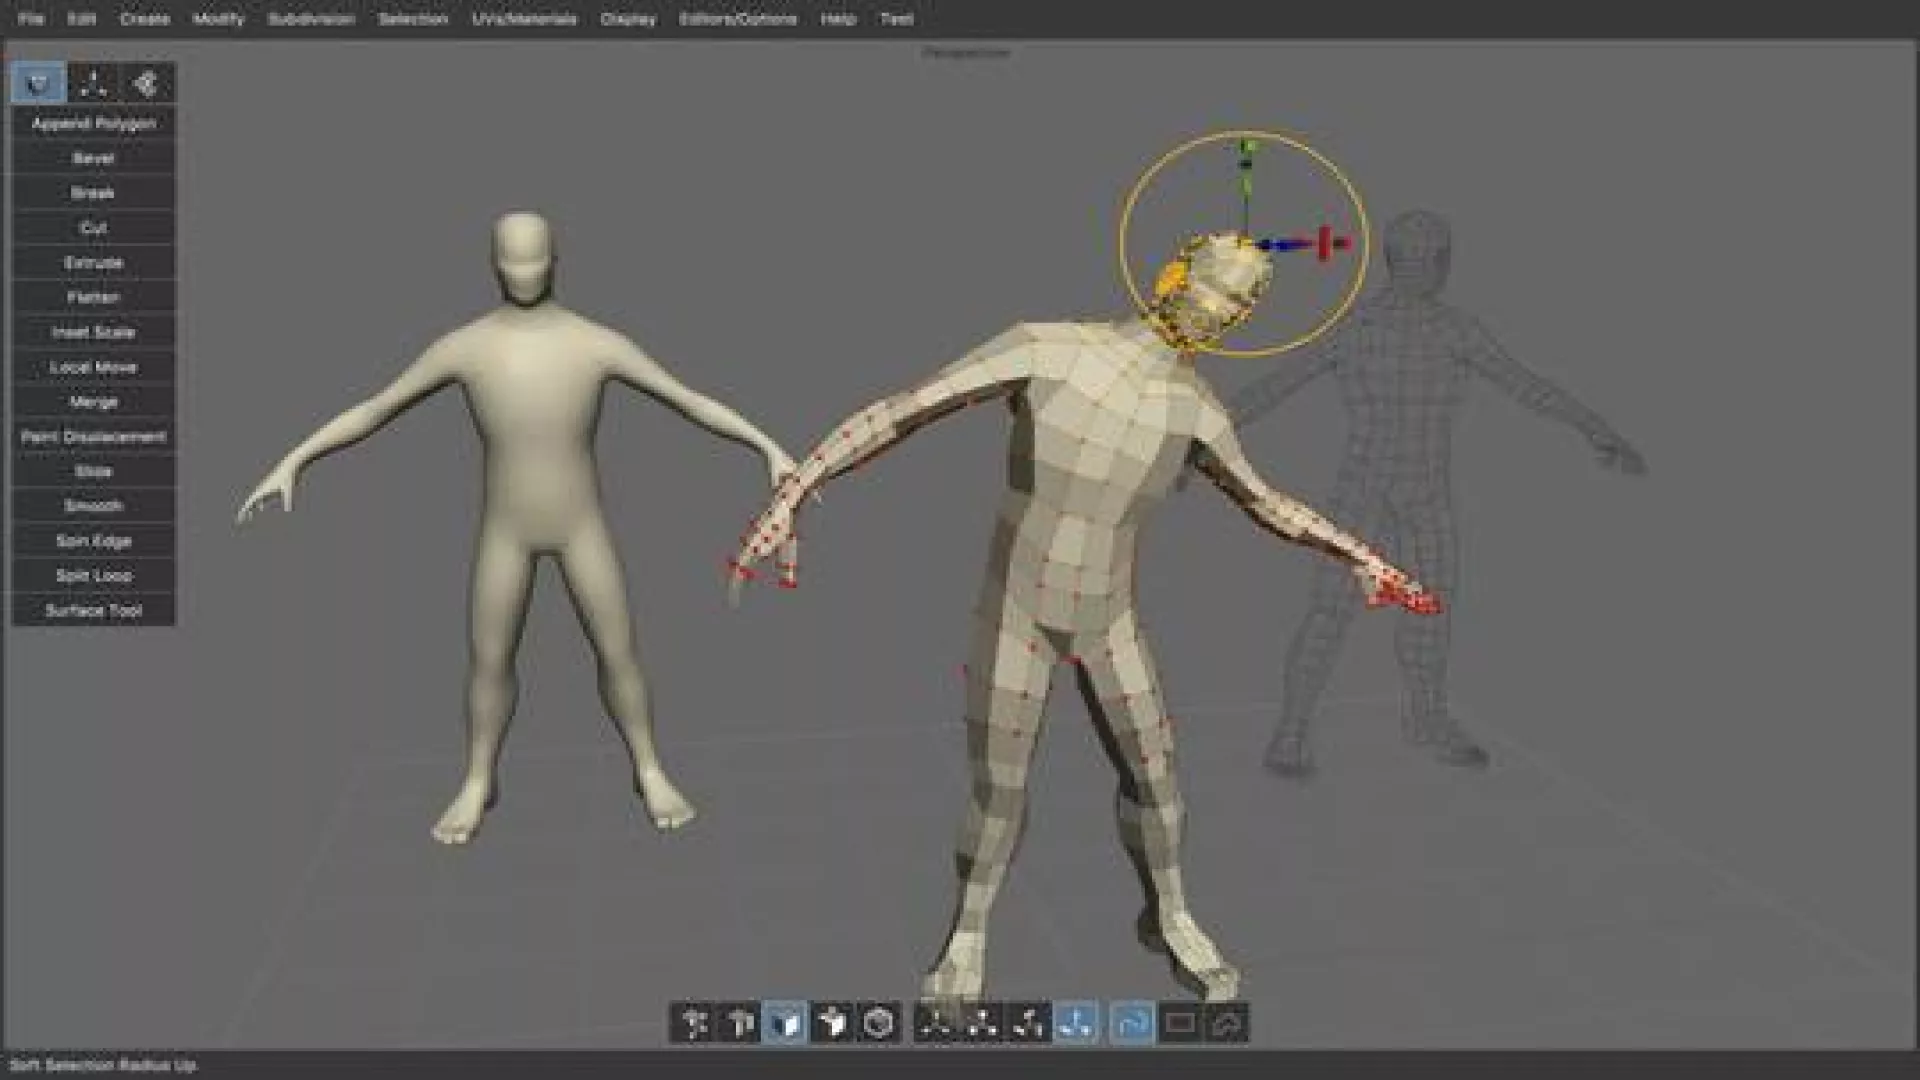Choose the rectangle selection style icon
Image resolution: width=1920 pixels, height=1080 pixels.
pyautogui.click(x=1179, y=1023)
